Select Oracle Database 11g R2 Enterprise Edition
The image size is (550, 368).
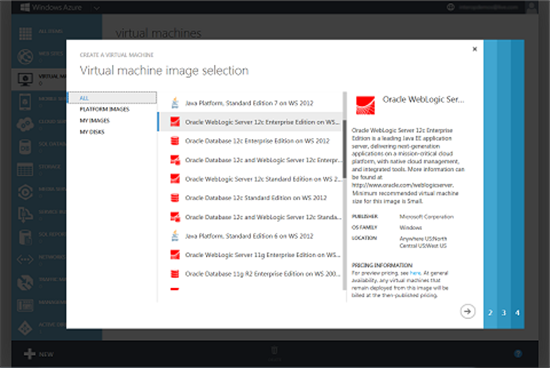click(250, 274)
